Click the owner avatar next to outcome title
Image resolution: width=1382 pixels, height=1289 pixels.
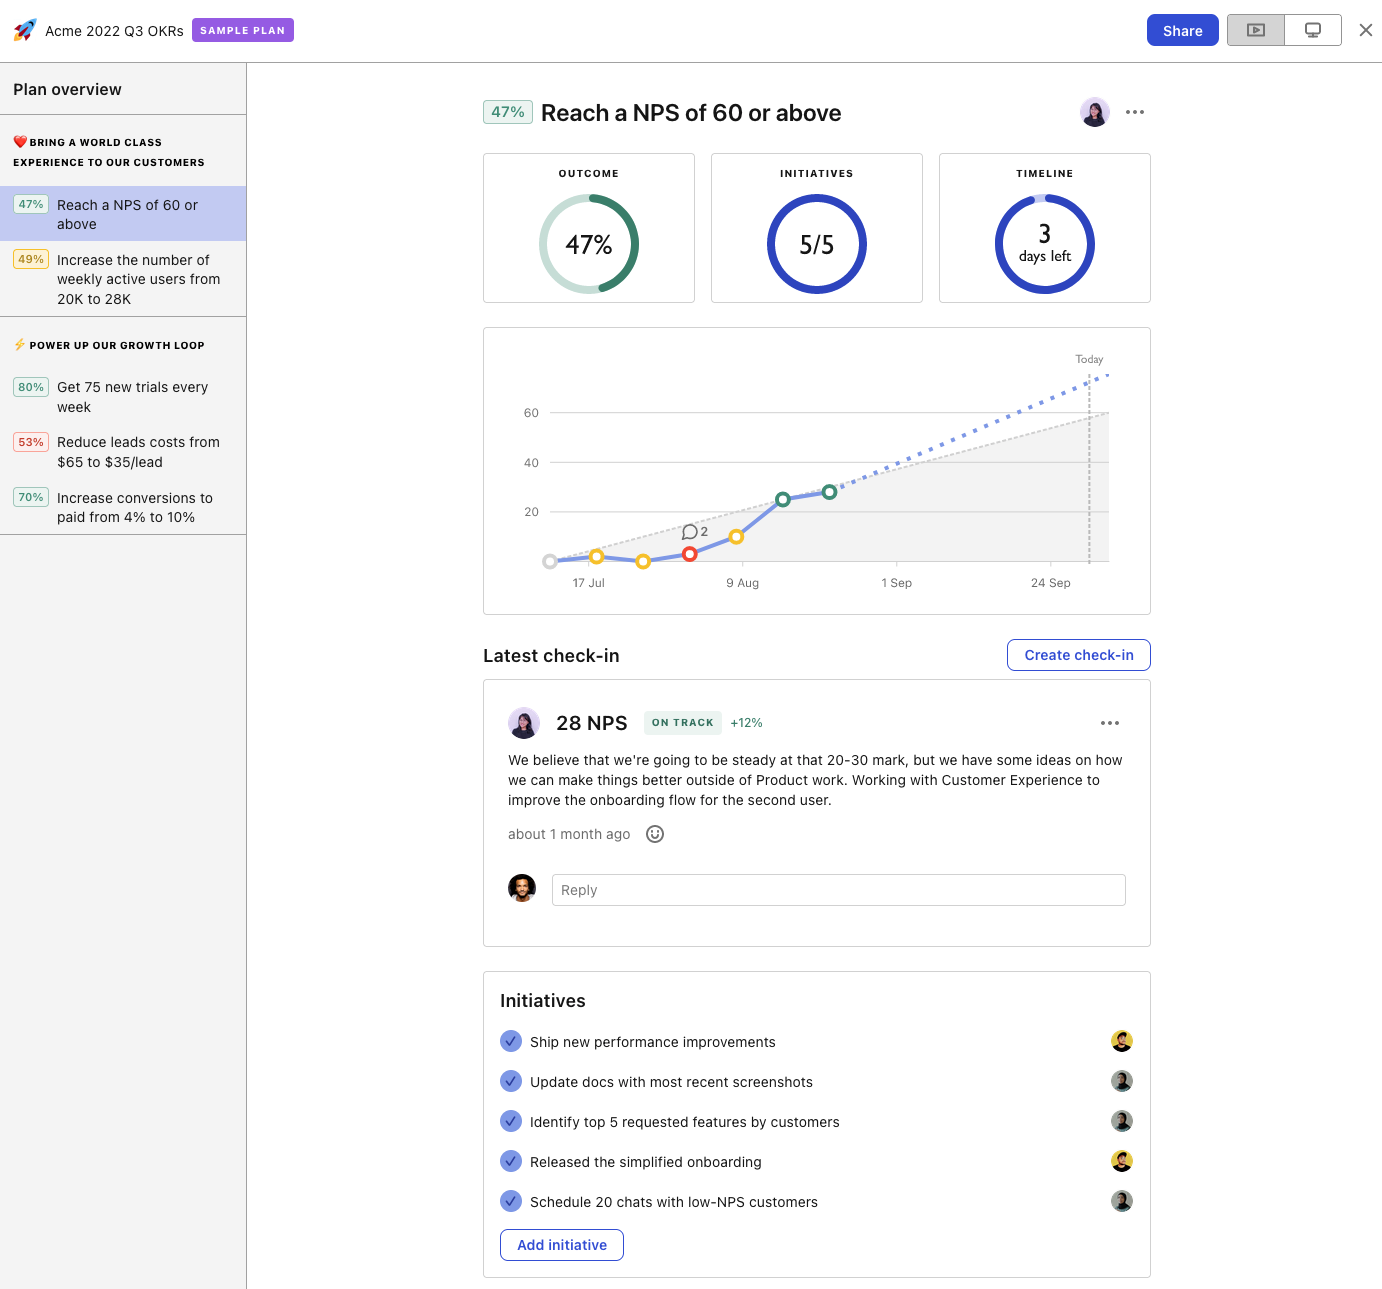(1095, 112)
